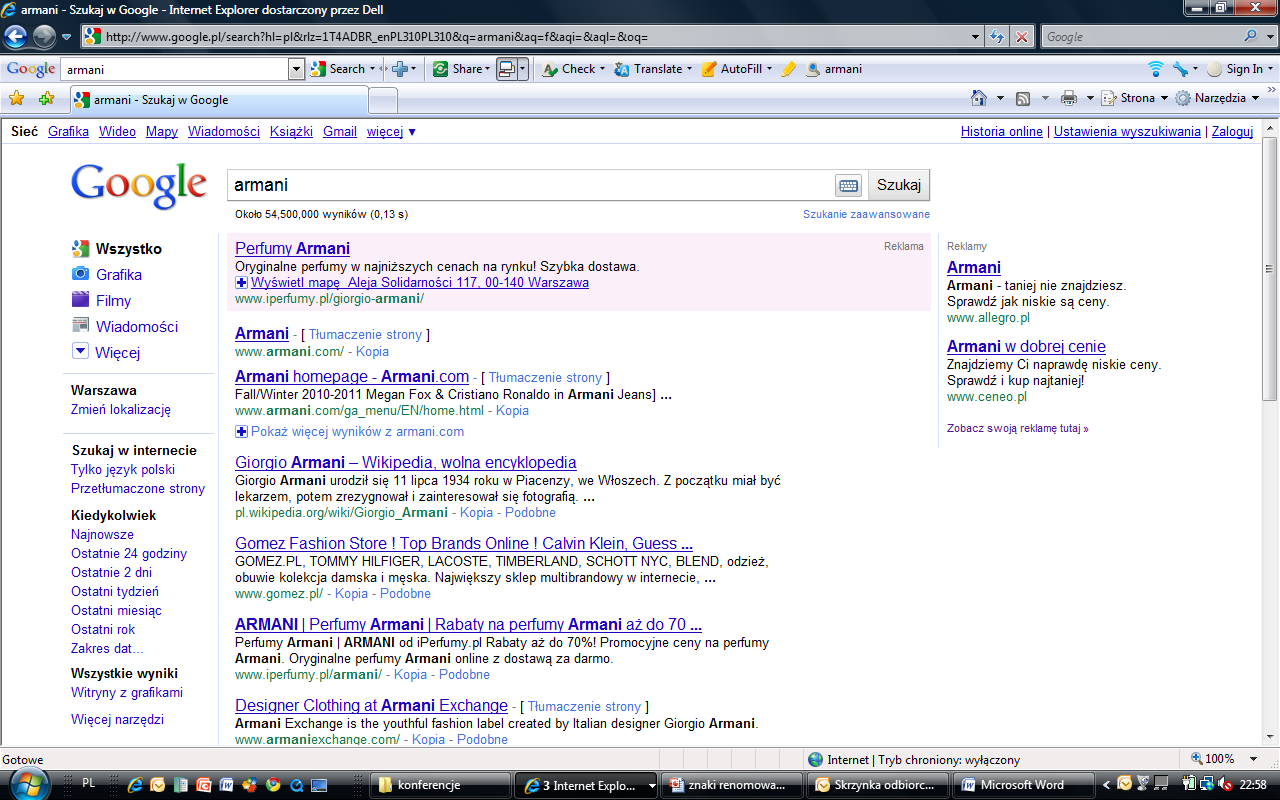Open the Strona page menu dropdown

pos(1164,98)
